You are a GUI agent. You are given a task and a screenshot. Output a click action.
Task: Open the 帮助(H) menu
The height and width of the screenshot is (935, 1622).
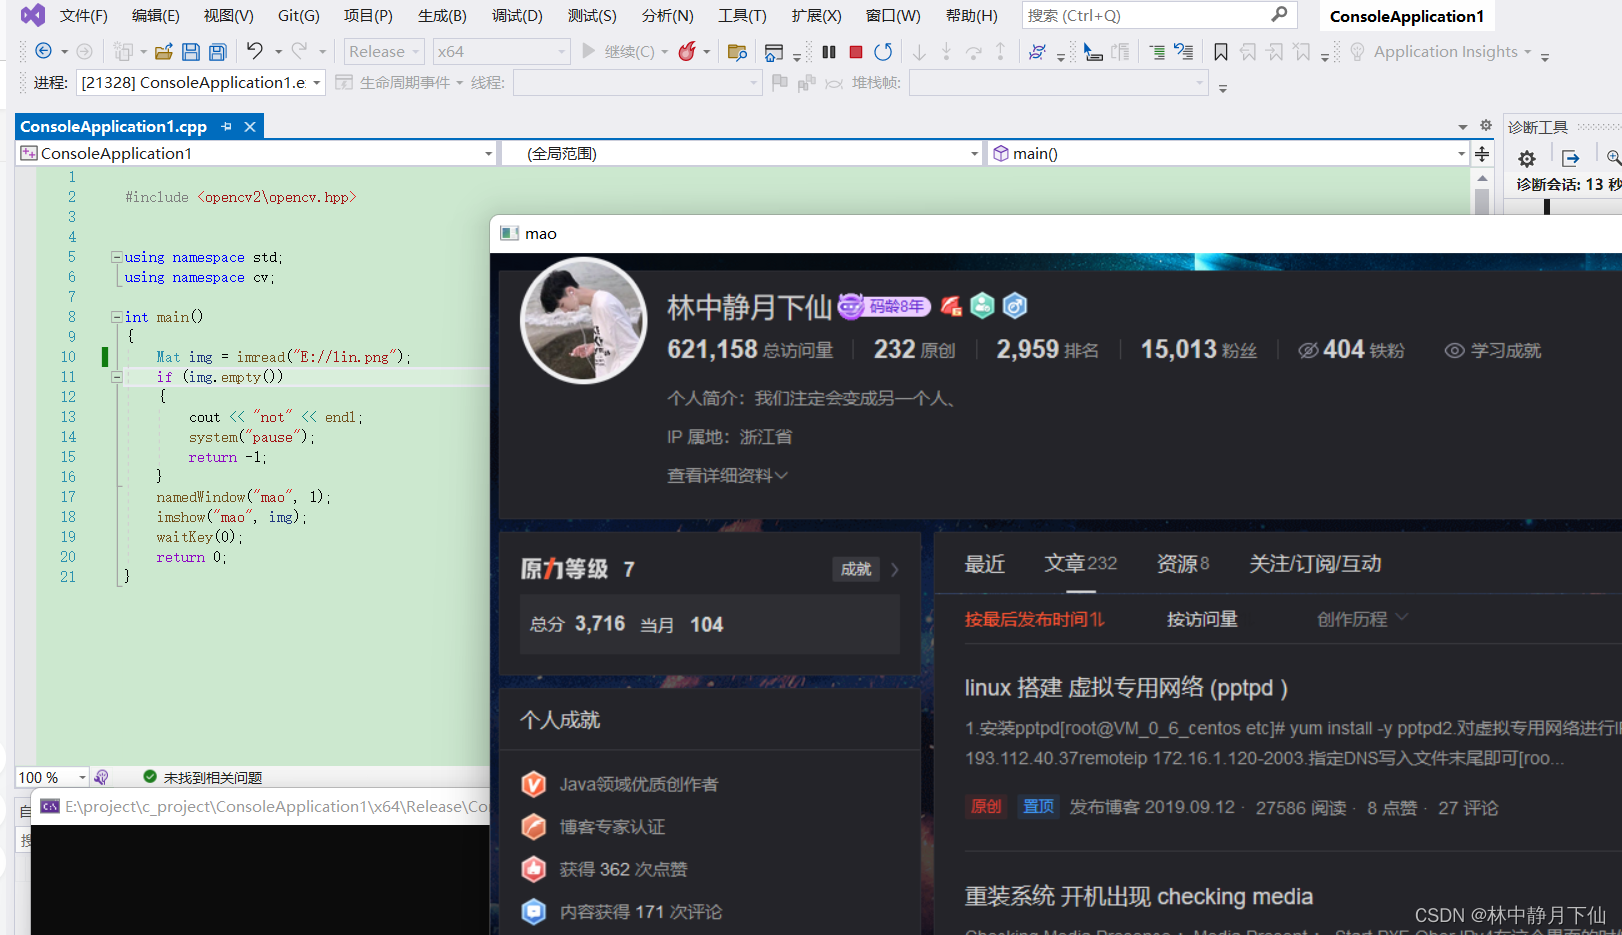click(971, 15)
